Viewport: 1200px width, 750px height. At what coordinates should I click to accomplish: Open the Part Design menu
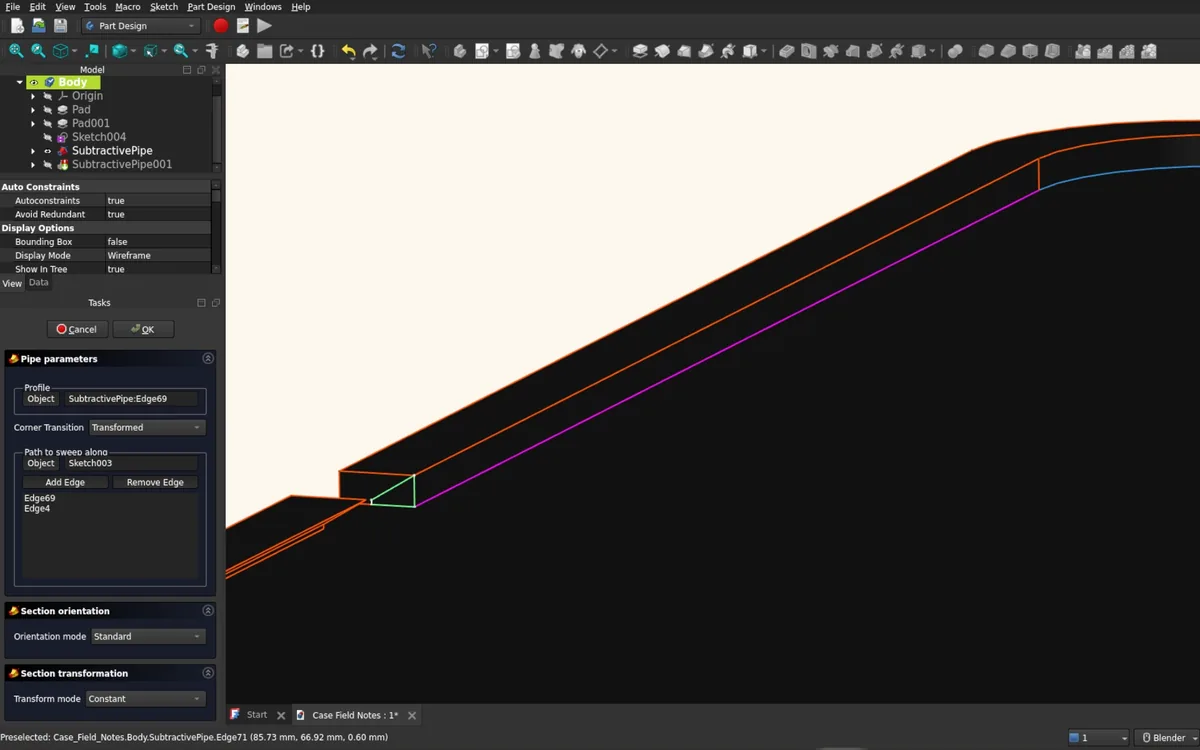(x=211, y=7)
